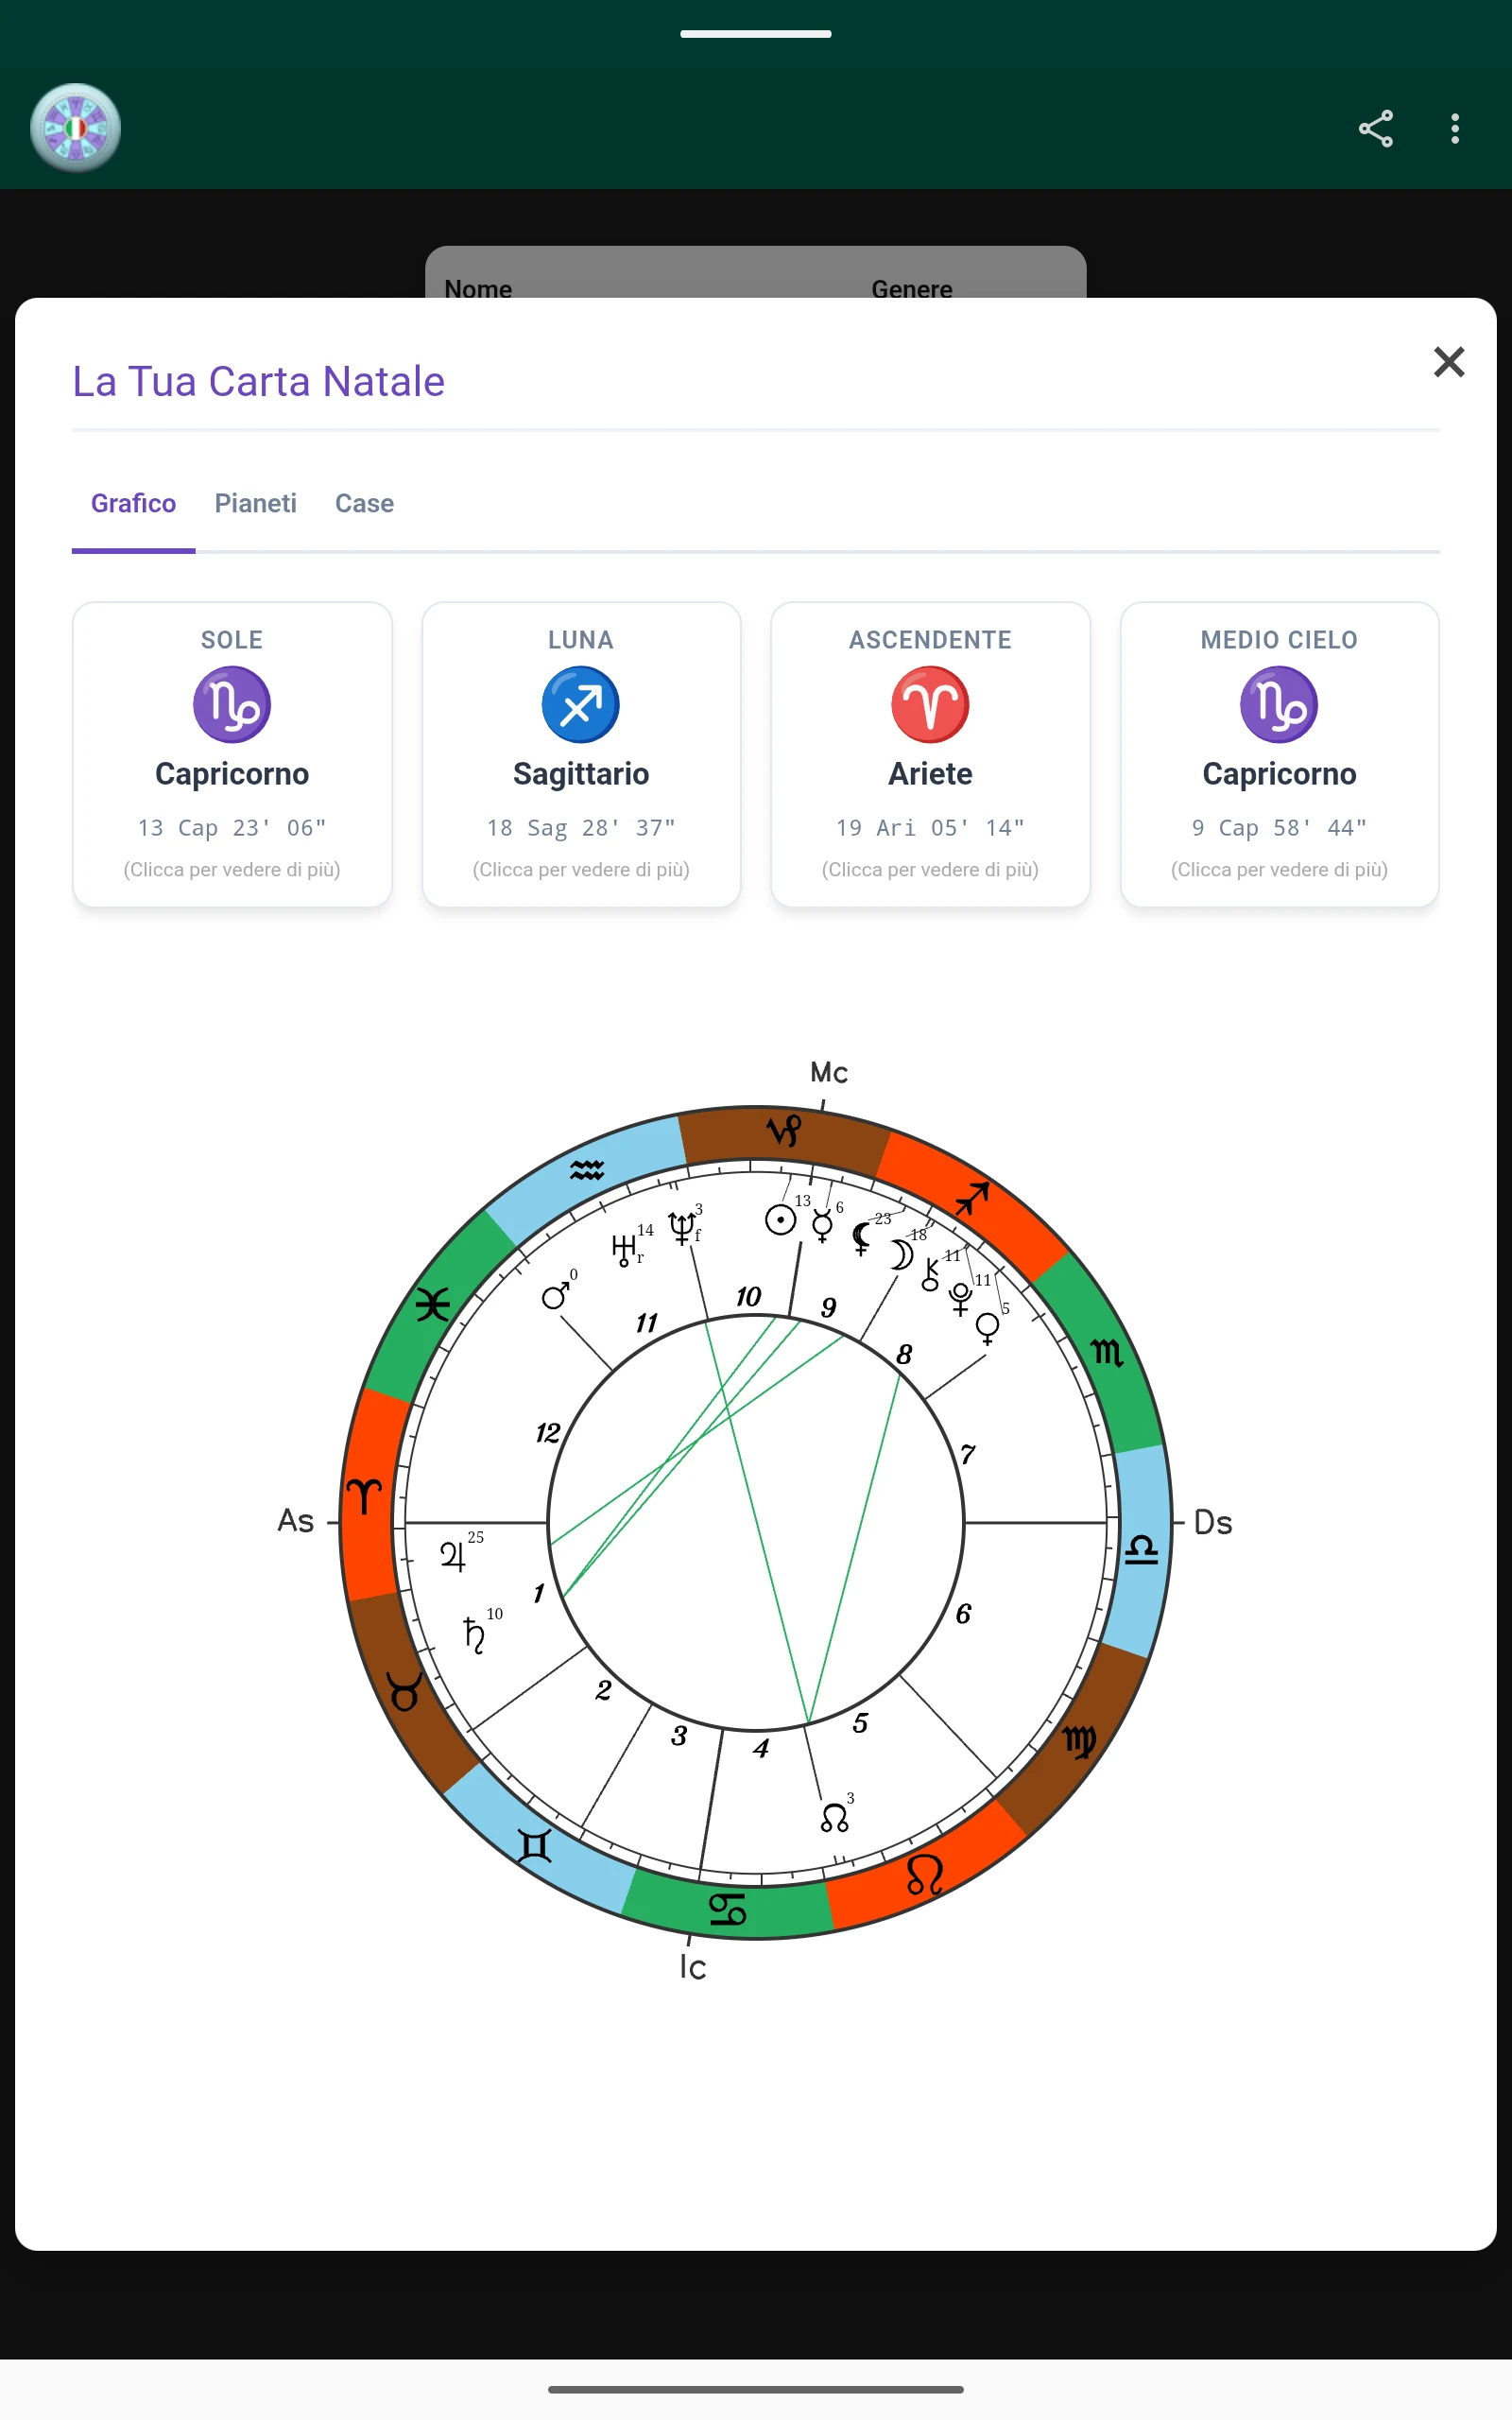Click the Cancer sign on the zodiac ring
Viewport: 1512px width, 2420px height.
click(727, 1910)
